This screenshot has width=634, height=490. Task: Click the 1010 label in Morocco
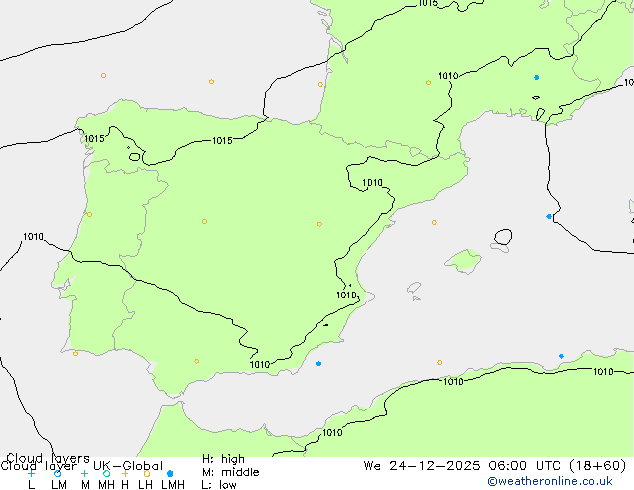(x=332, y=433)
